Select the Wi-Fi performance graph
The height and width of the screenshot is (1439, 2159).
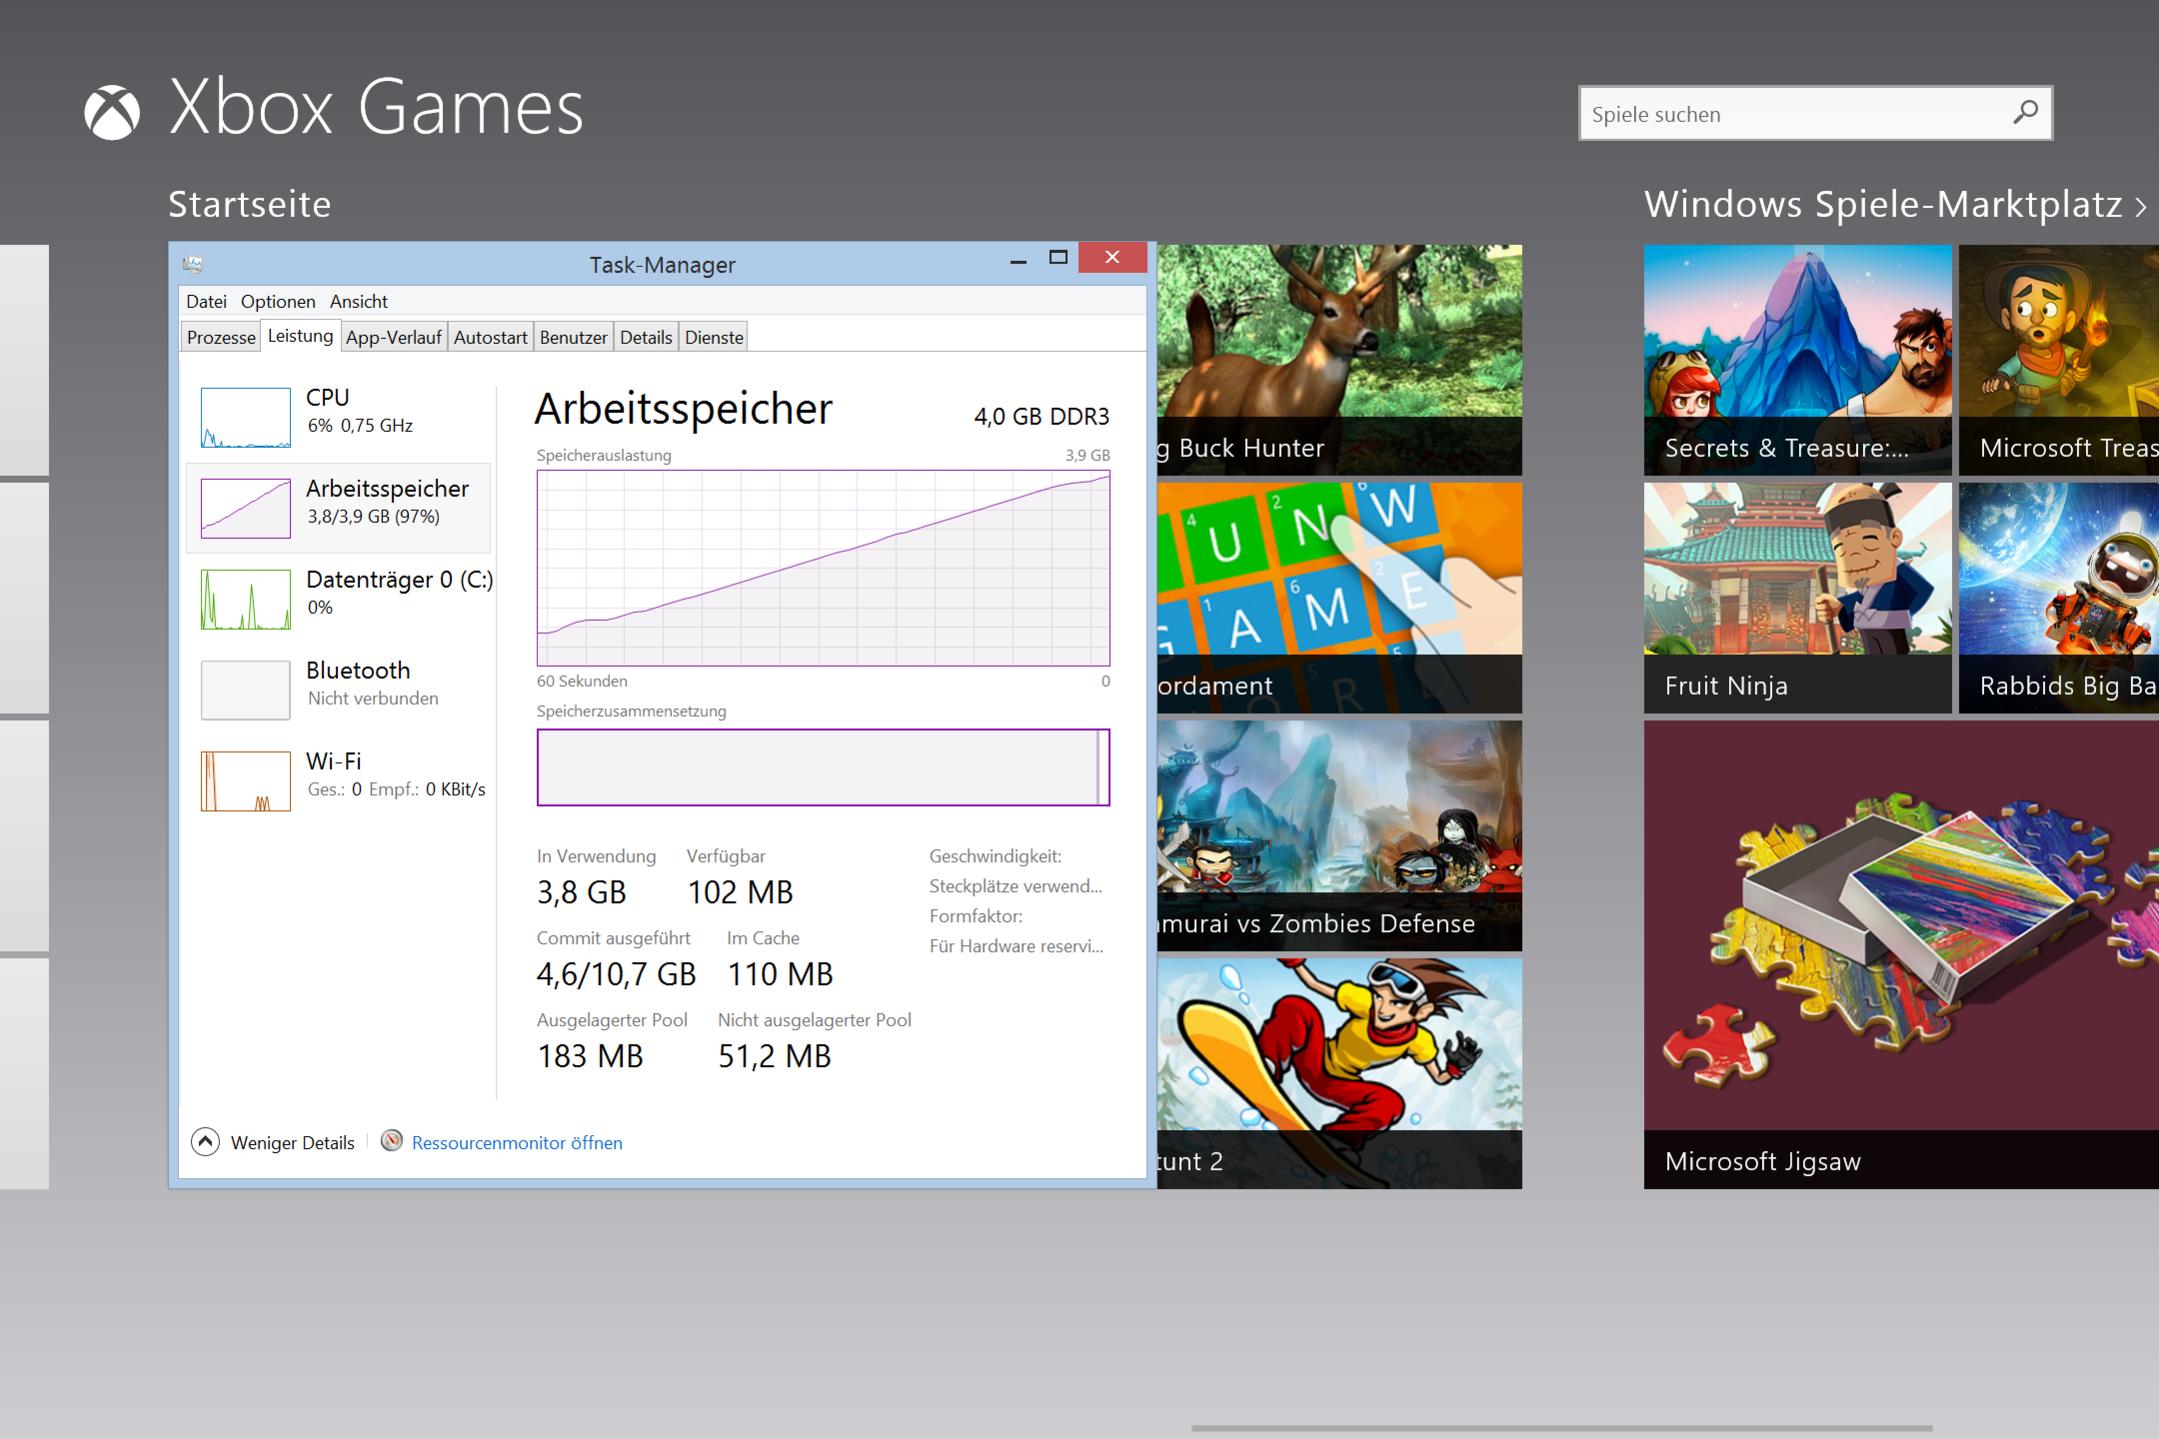coord(245,781)
